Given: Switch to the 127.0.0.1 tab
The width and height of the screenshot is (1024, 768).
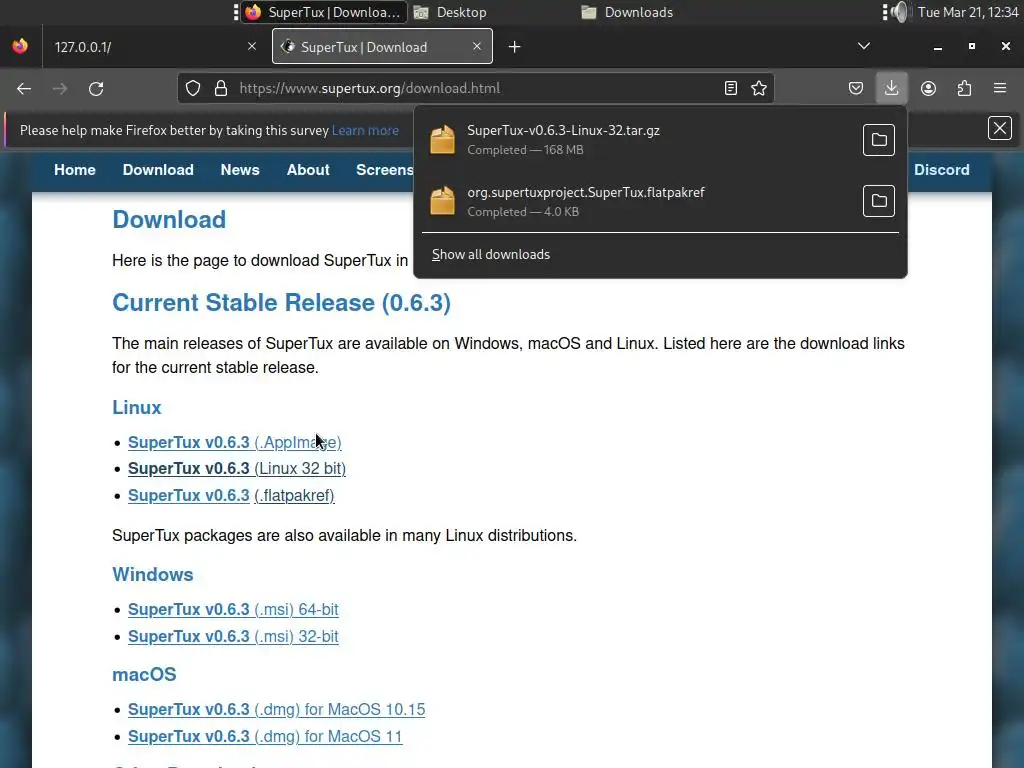Looking at the screenshot, I should coord(155,46).
